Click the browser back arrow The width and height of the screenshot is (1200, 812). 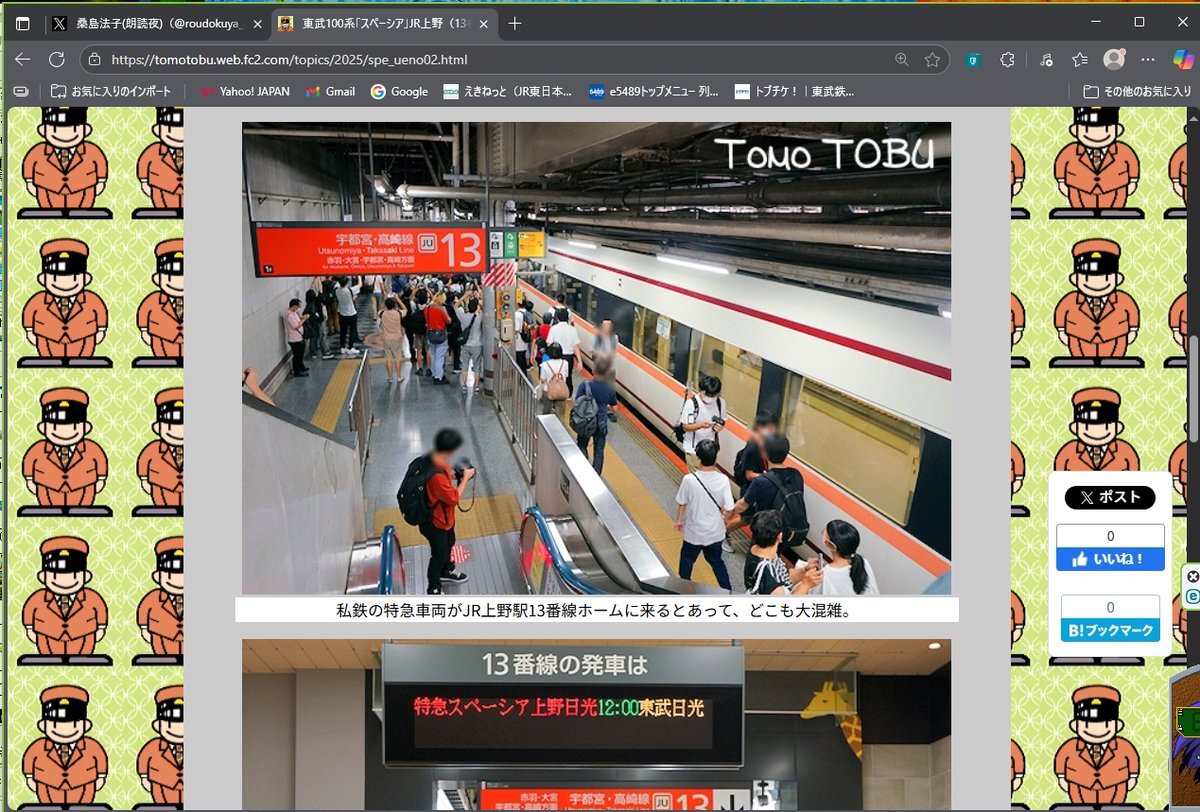(23, 60)
